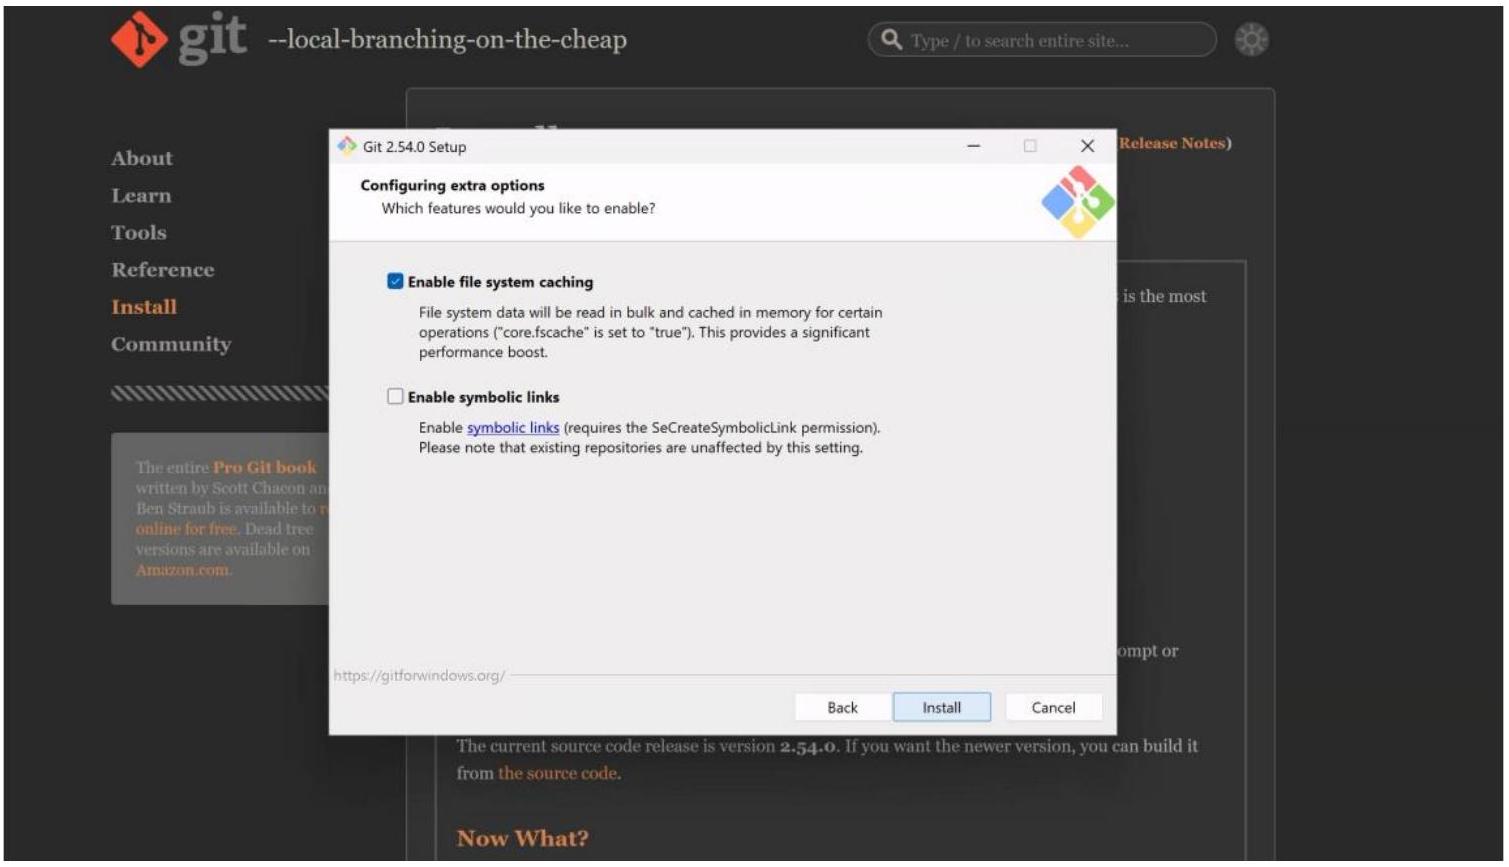1509x867 pixels.
Task: Minimize the Git Setup window
Action: pos(973,146)
